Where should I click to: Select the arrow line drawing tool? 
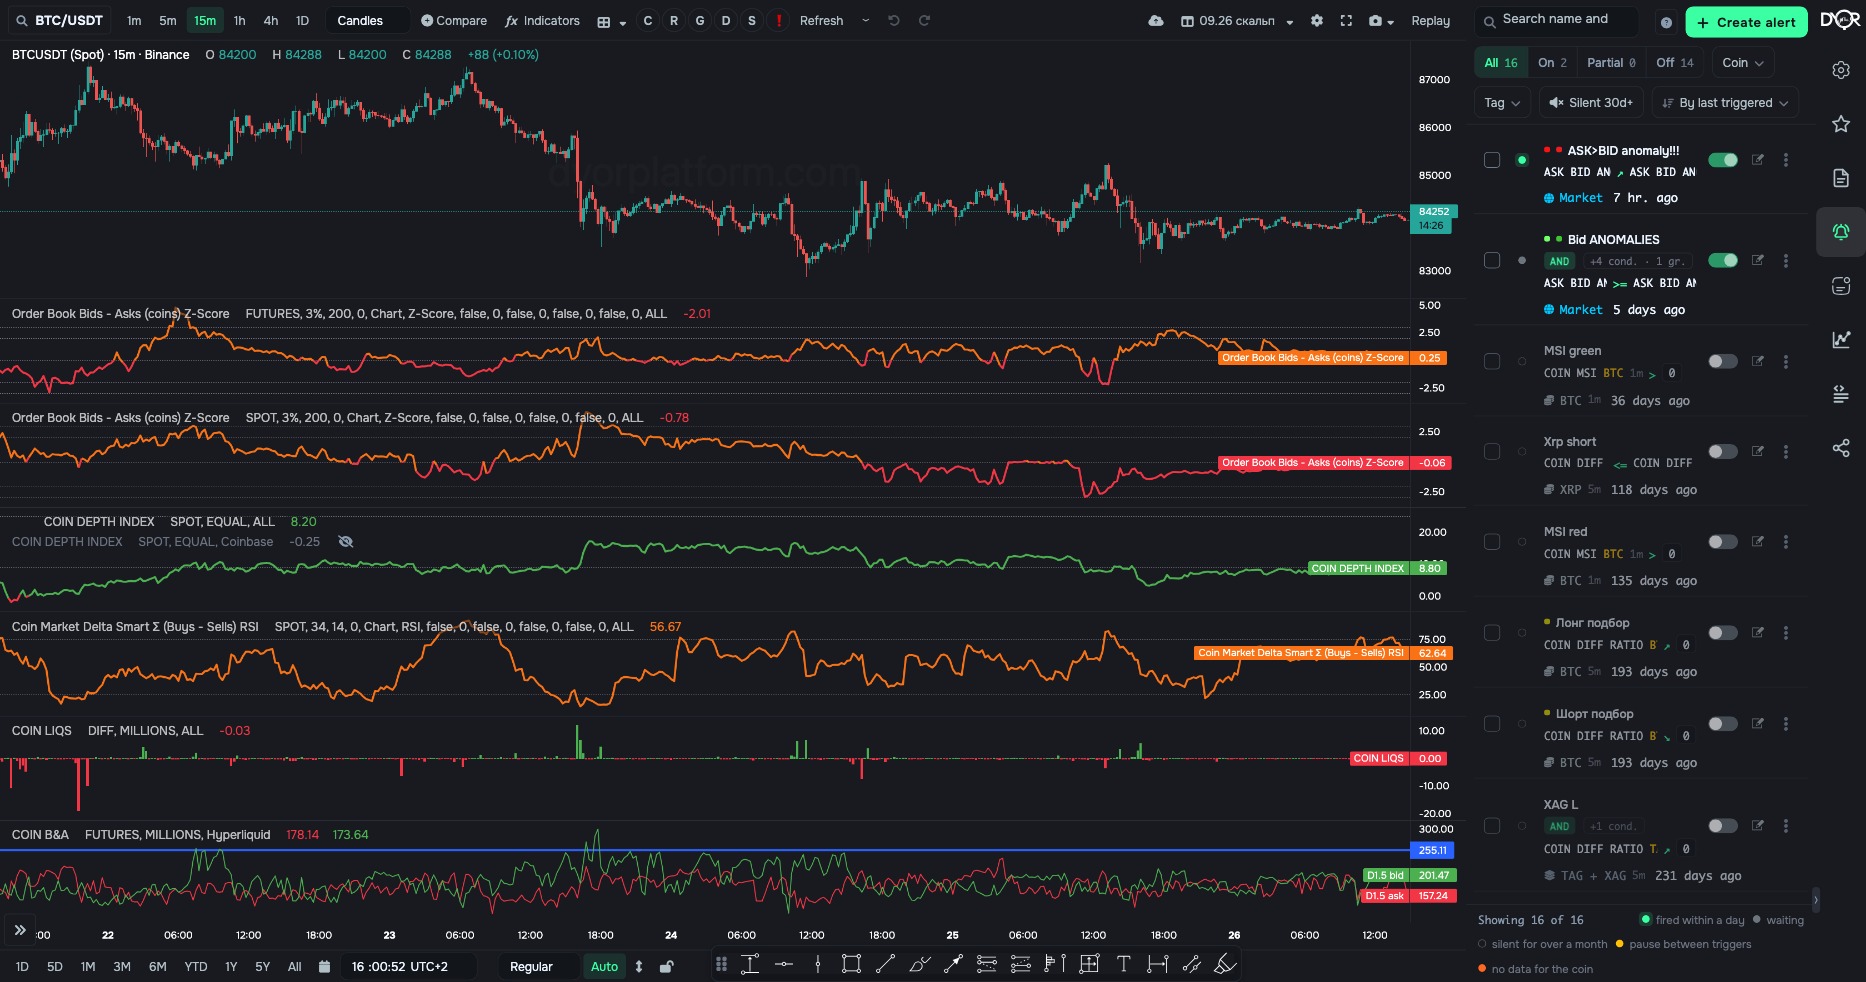tap(953, 964)
